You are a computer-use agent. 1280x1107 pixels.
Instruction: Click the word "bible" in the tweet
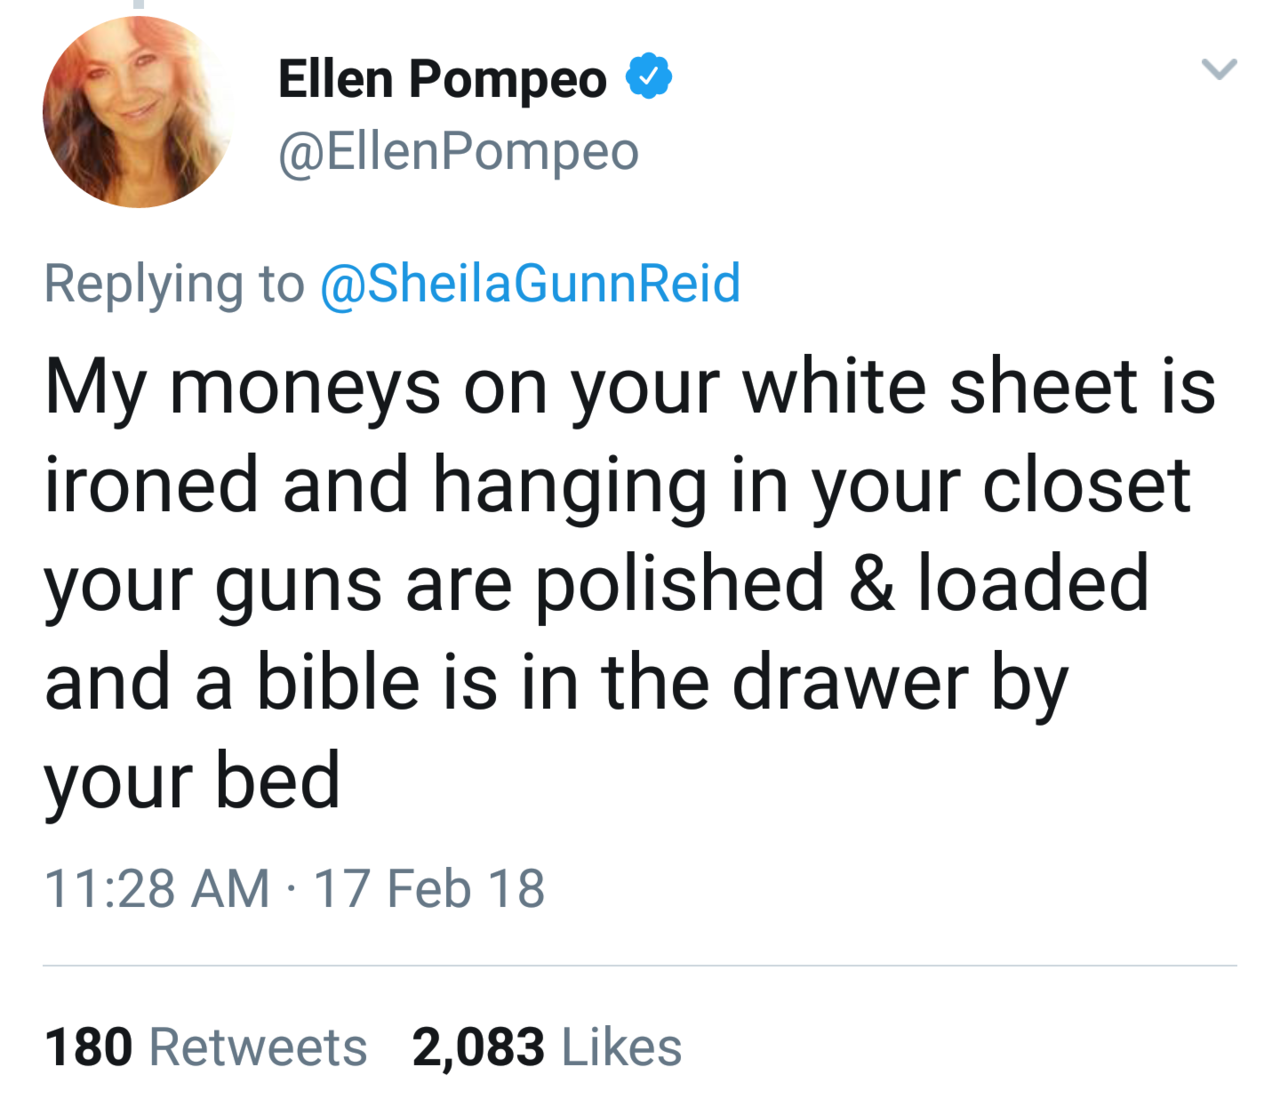[338, 683]
